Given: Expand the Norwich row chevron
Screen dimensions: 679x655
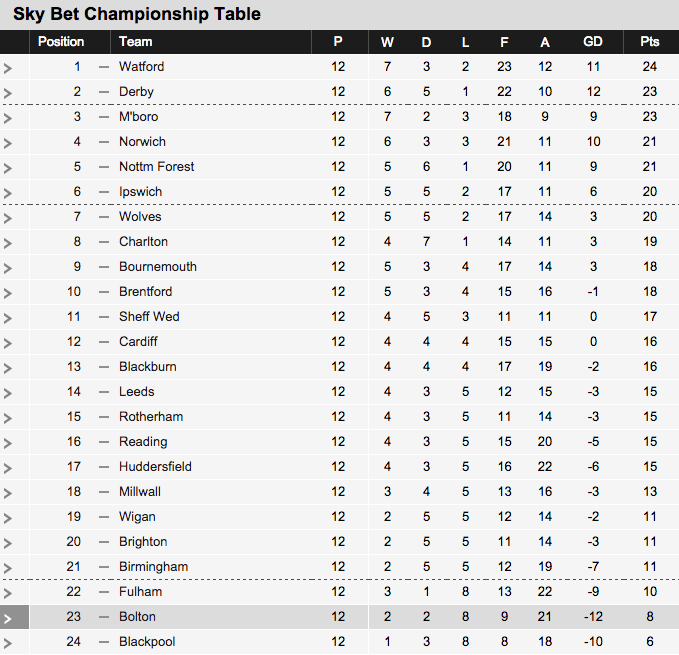Looking at the screenshot, I should click(7, 143).
